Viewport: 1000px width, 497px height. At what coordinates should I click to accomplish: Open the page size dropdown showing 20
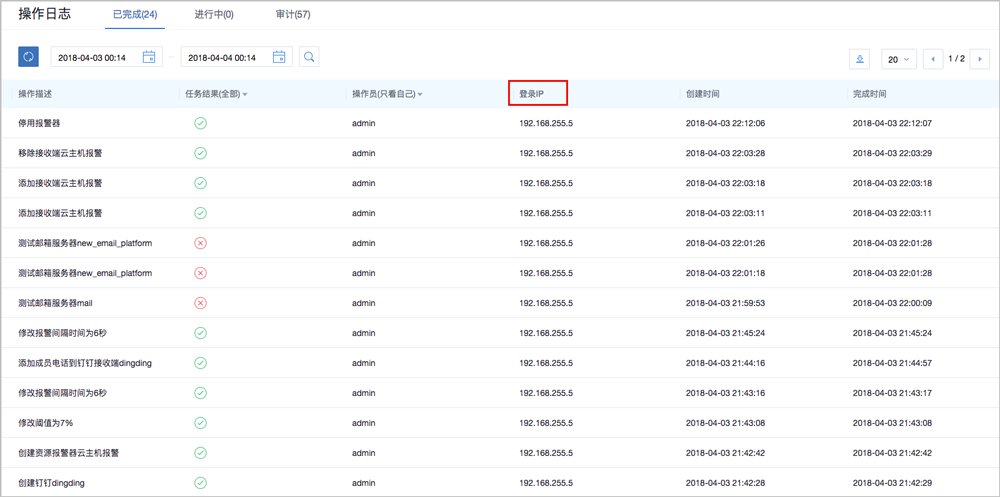[898, 59]
